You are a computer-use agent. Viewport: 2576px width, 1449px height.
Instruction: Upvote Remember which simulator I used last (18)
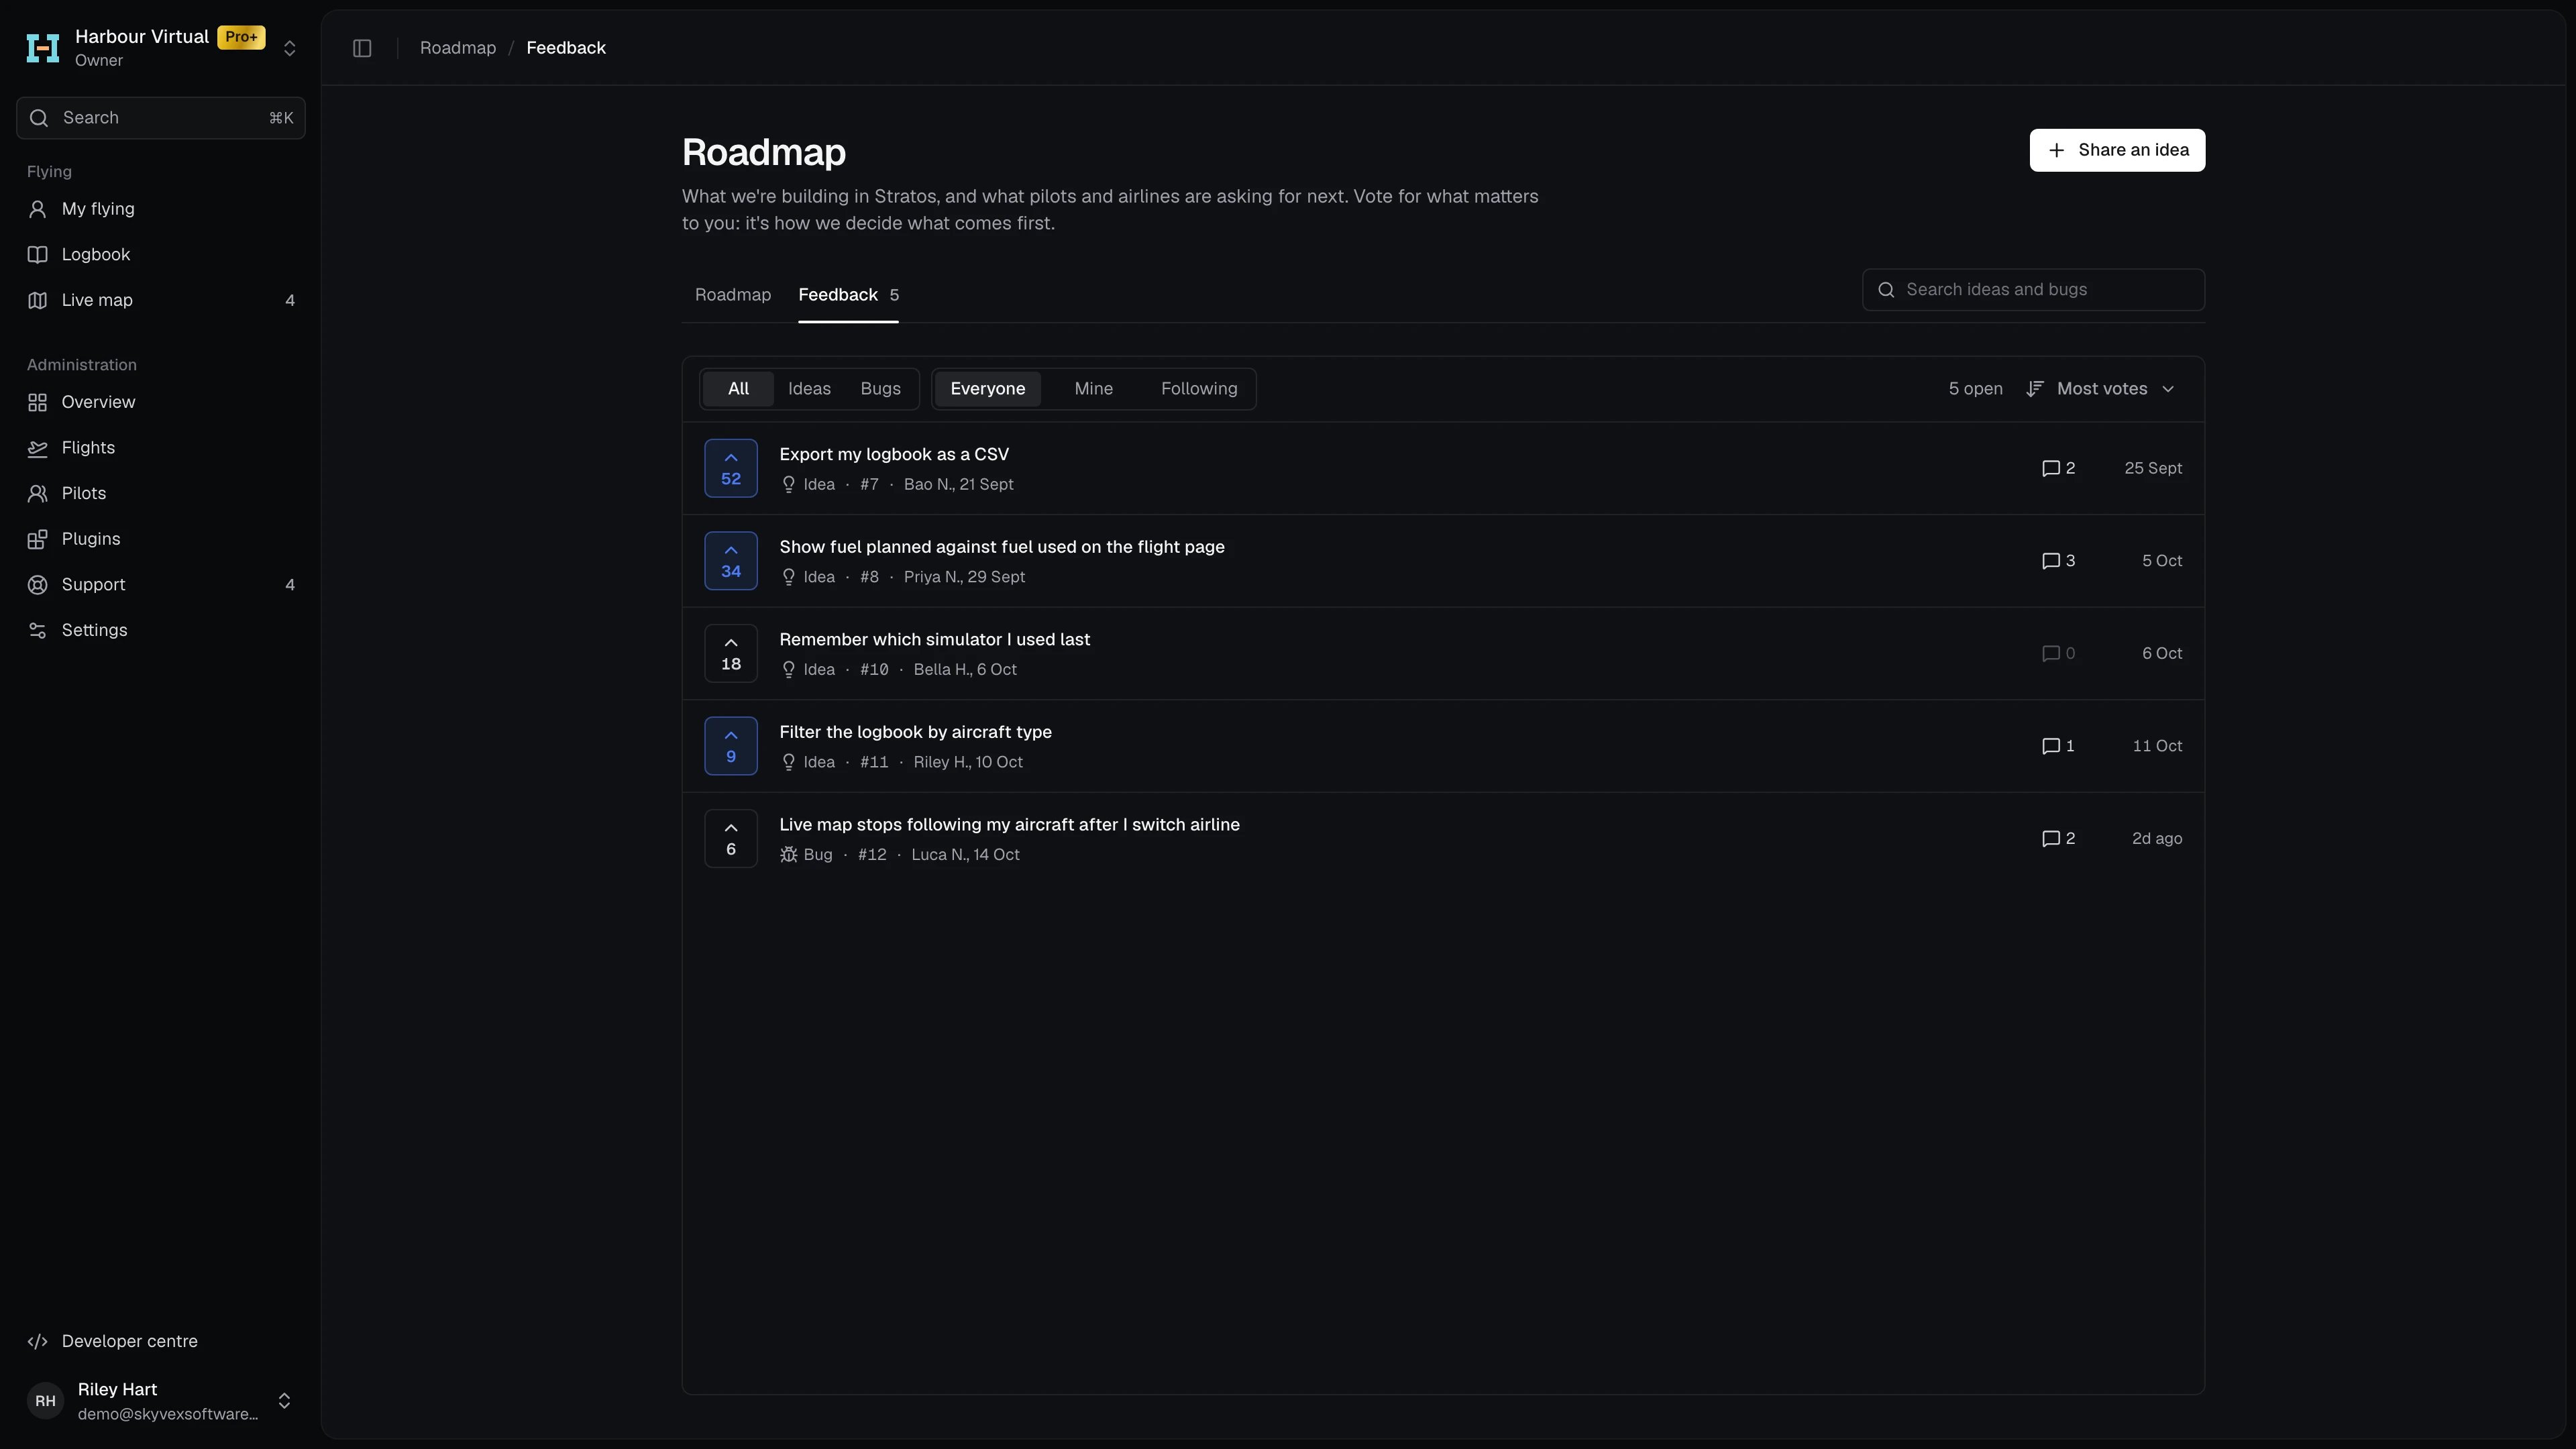click(x=731, y=653)
